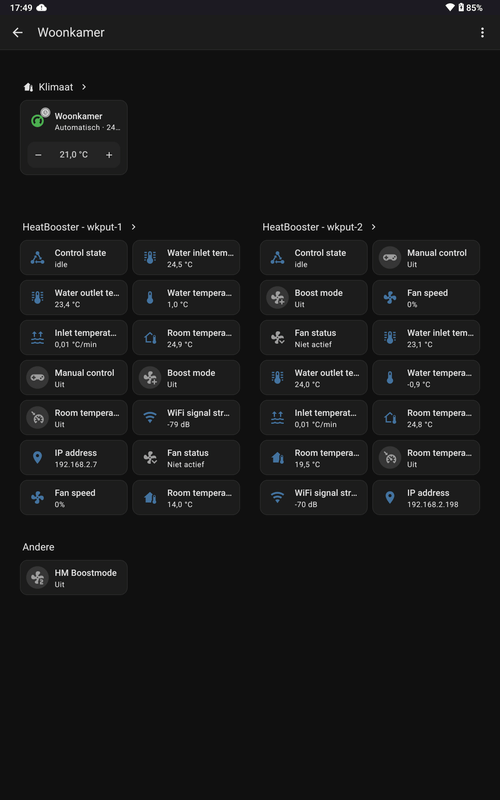Viewport: 500px width, 800px height.
Task: Click the Water inlet 23,1 °C icon
Action: pos(390,338)
